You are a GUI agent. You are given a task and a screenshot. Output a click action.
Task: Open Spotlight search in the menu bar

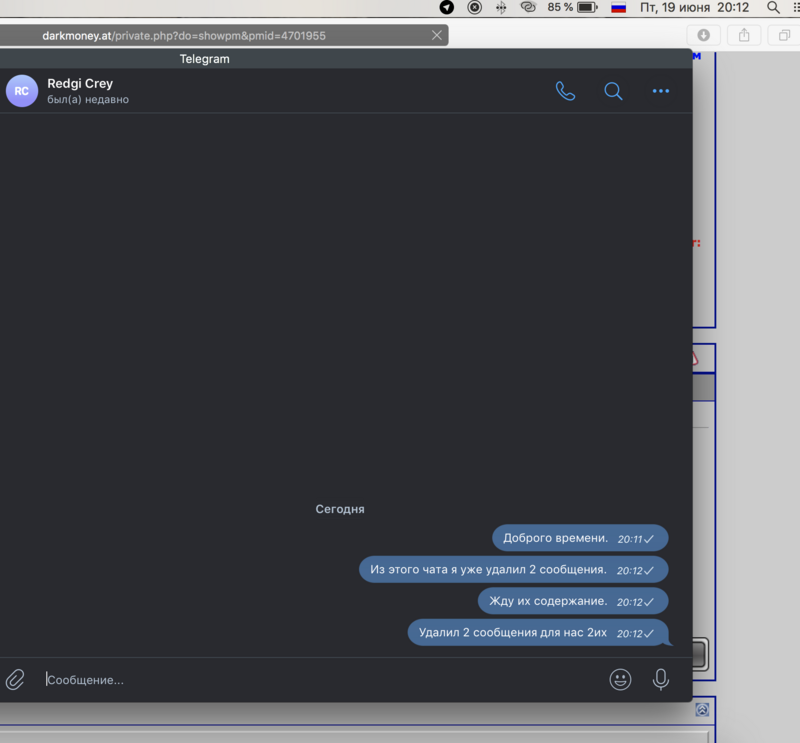773,8
